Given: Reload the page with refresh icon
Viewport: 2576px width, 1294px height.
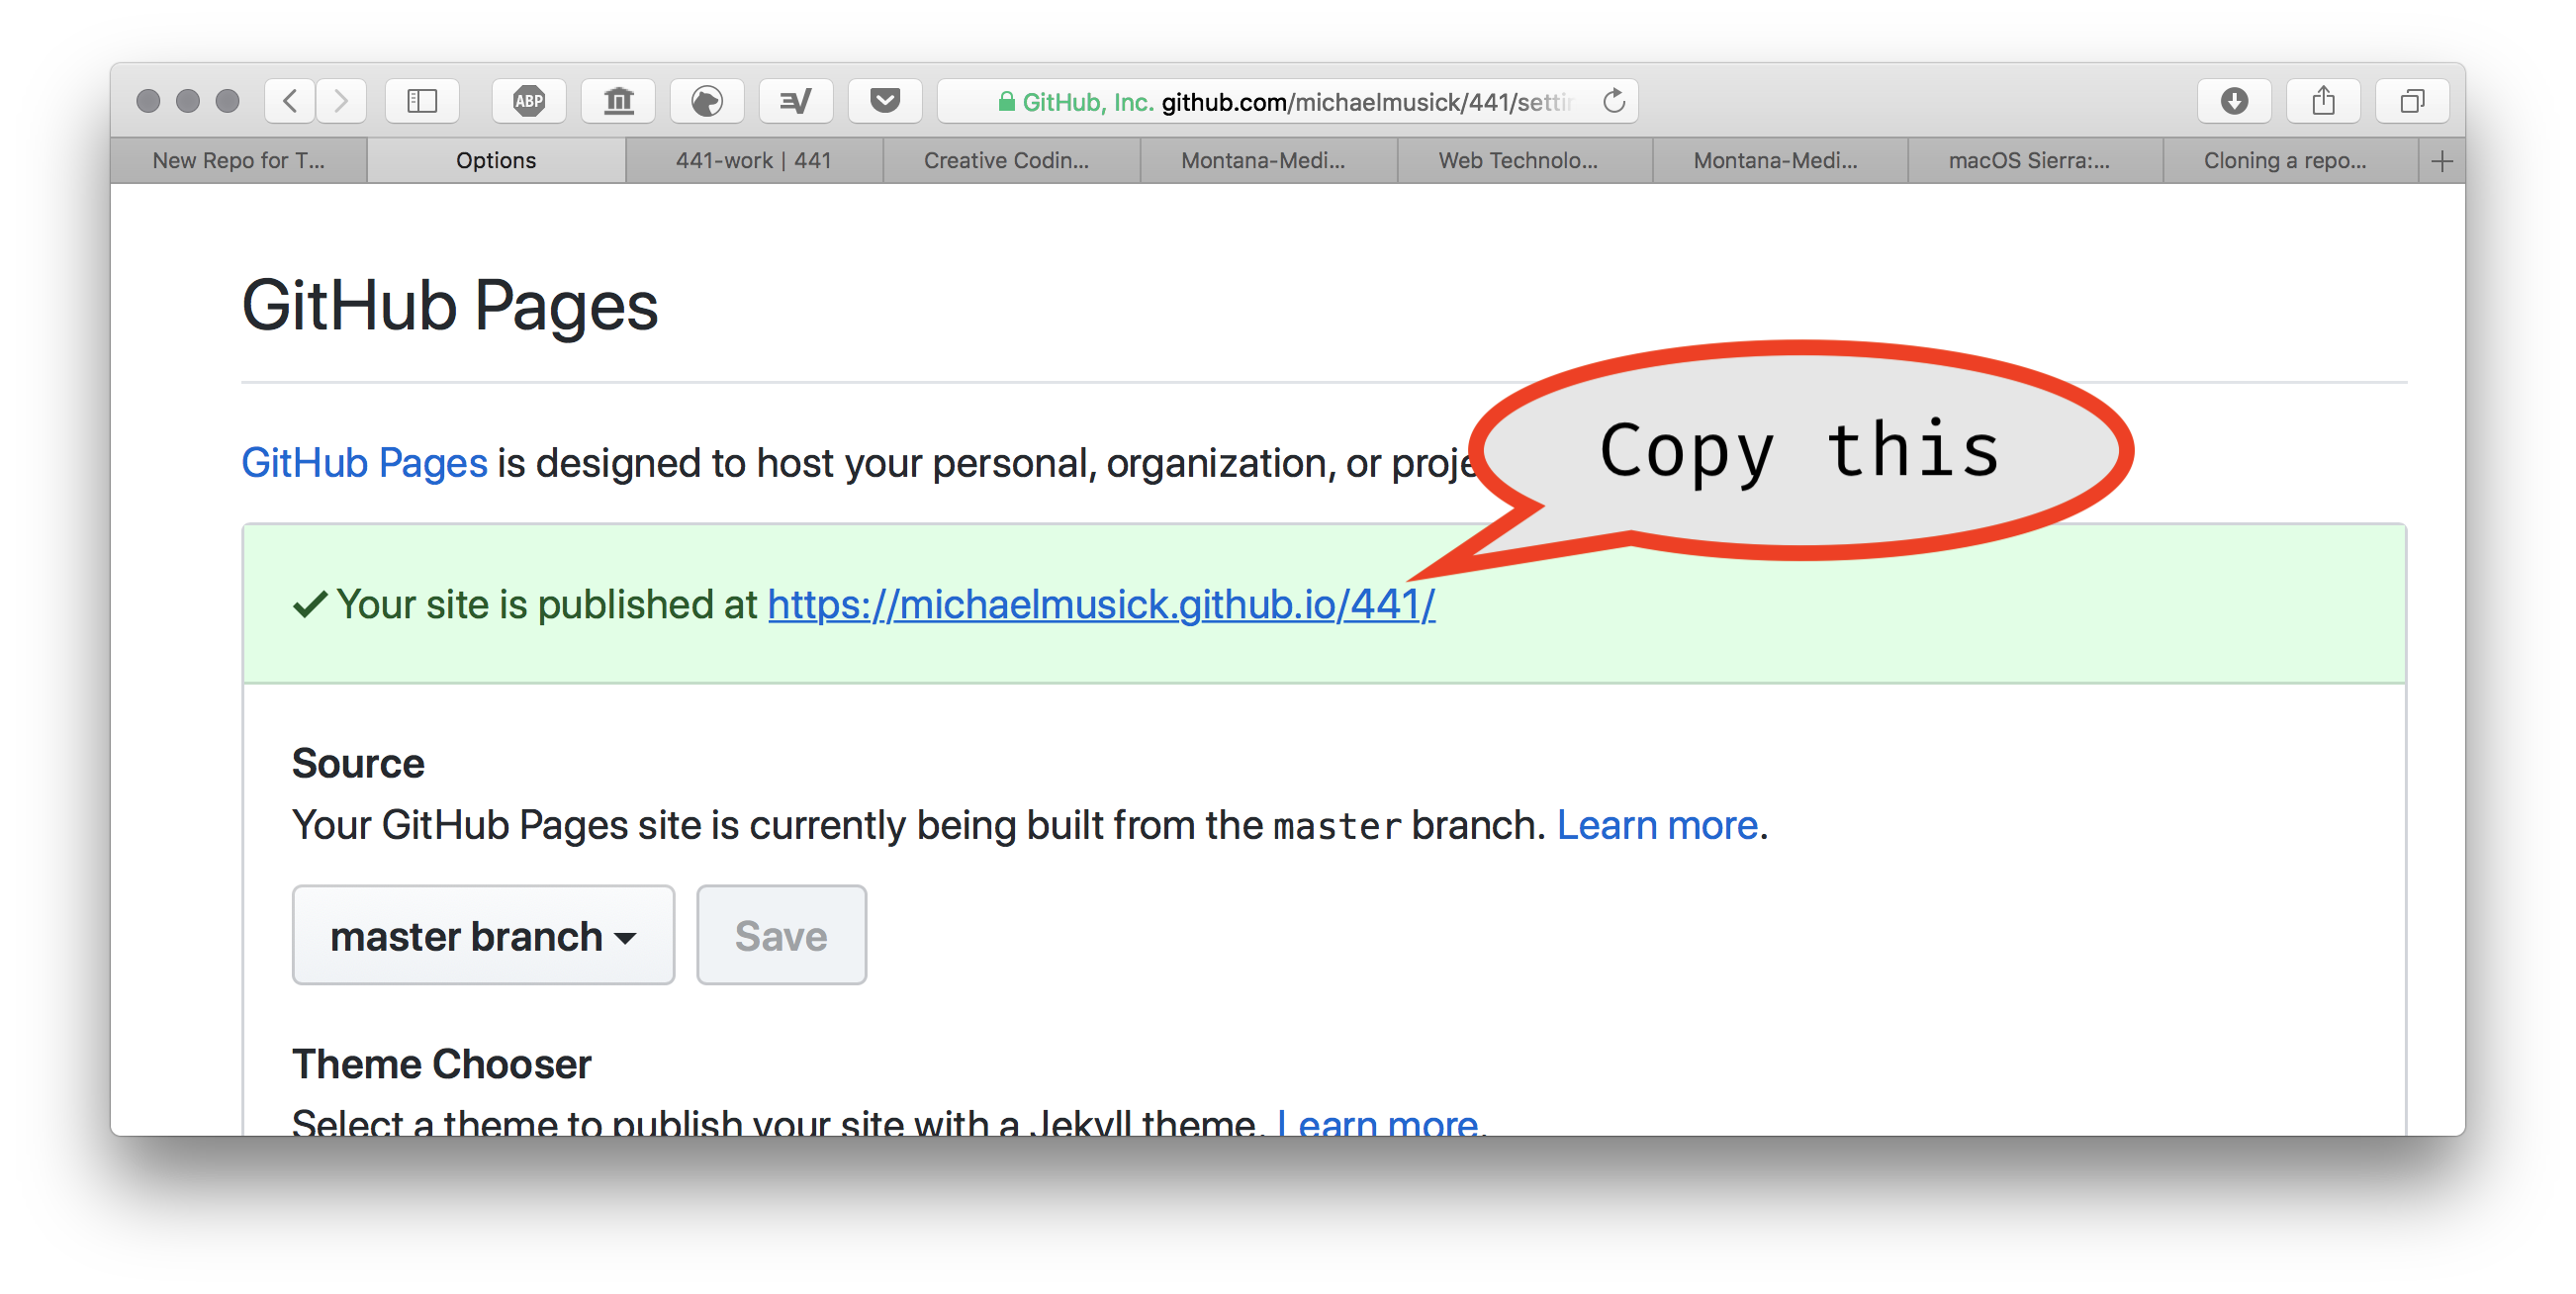Looking at the screenshot, I should tap(1614, 101).
